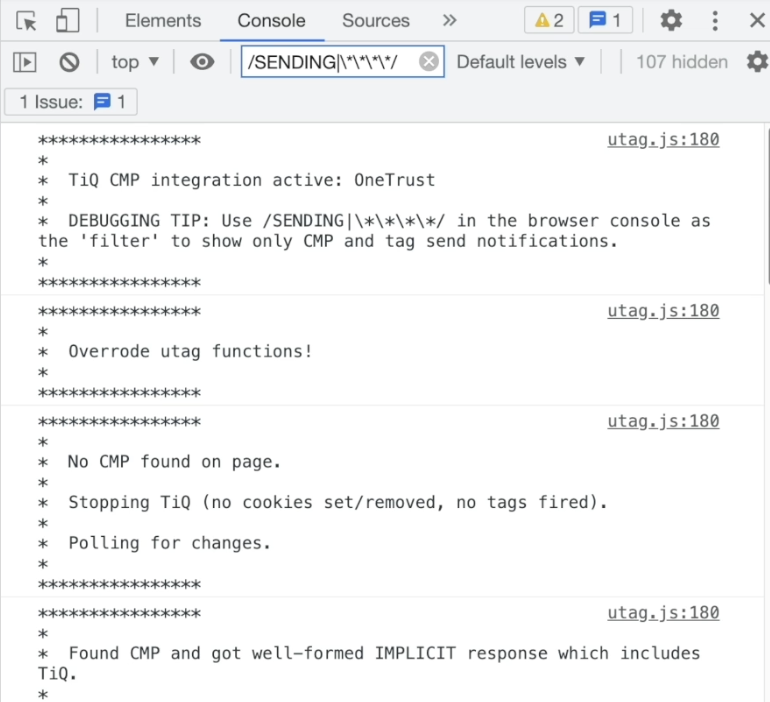Screen dimensions: 770x702
Task: Open the three-dot customize DevTools menu
Action: [715, 21]
